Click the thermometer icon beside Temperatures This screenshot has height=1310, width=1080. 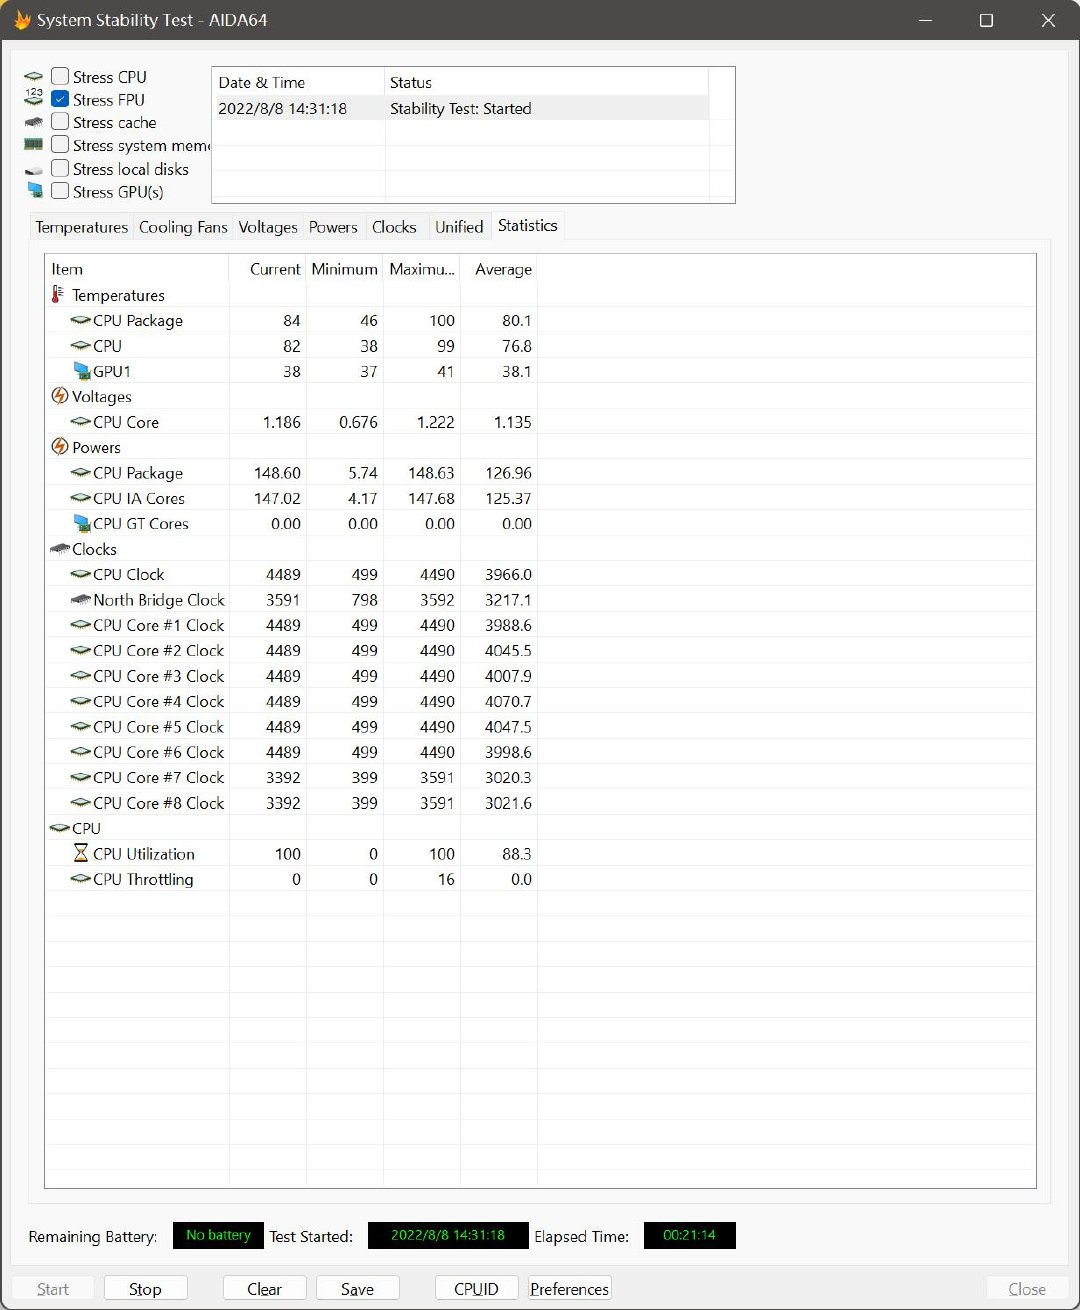(59, 294)
